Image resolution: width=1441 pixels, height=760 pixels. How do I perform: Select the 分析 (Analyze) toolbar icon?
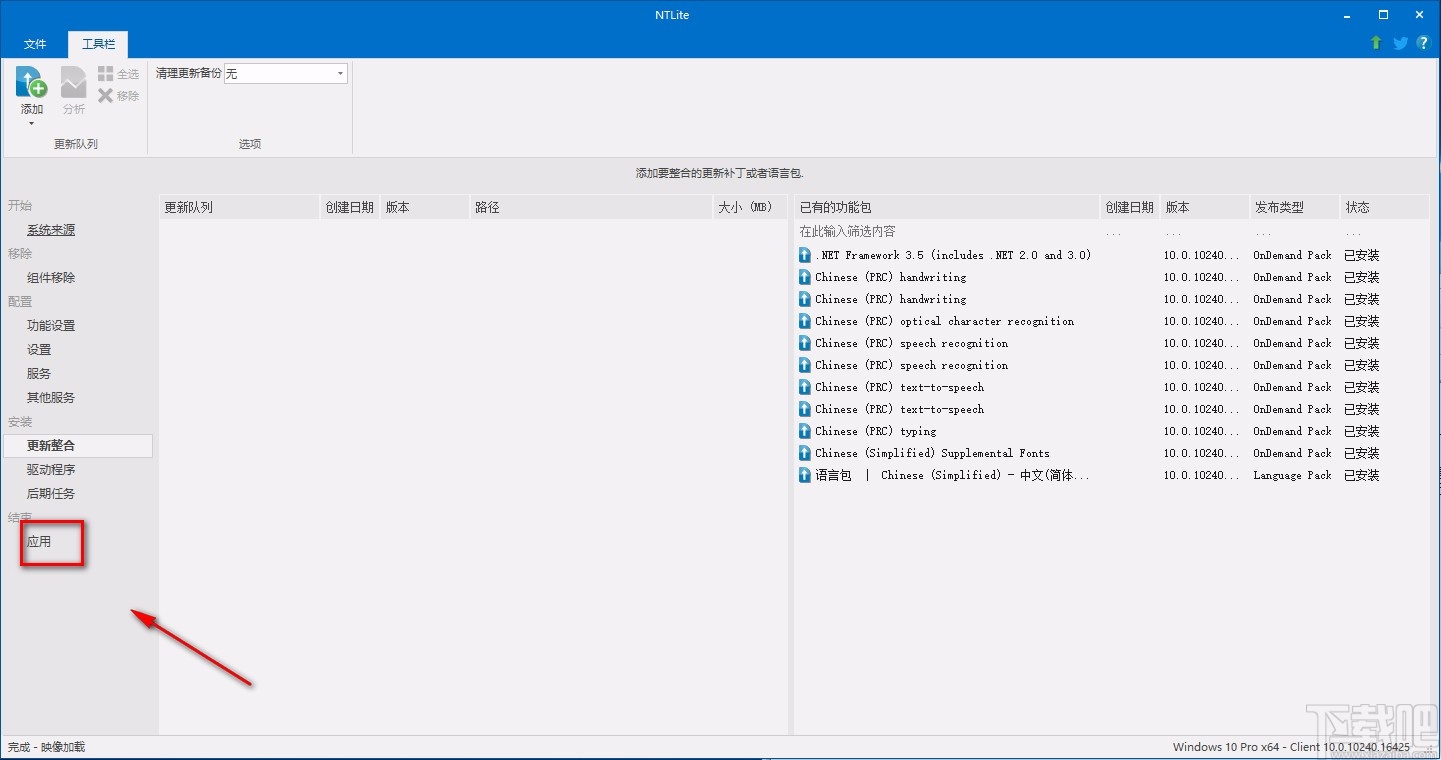[x=72, y=88]
